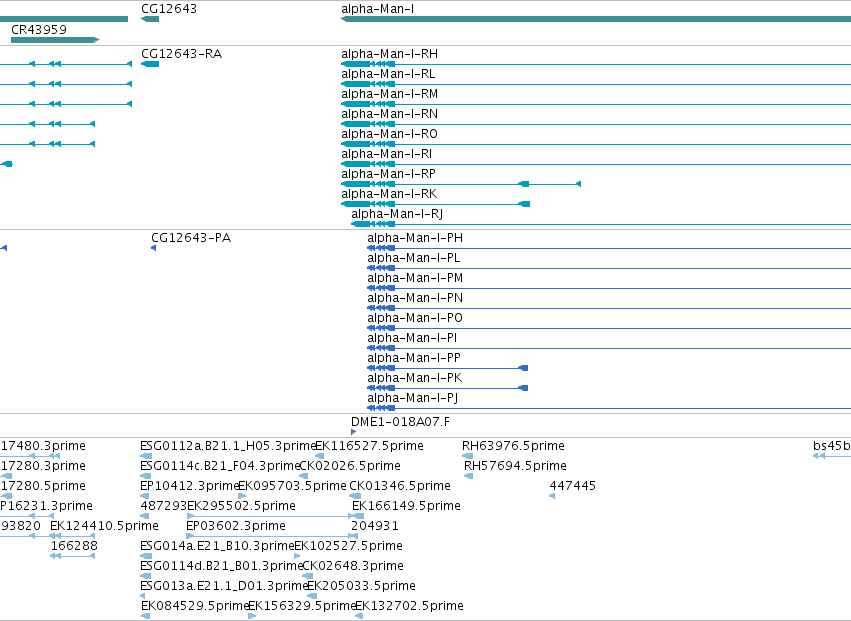Viewport: 851px width, 621px height.
Task: Click the alpha-Man-I-PN protein label
Action: (415, 298)
